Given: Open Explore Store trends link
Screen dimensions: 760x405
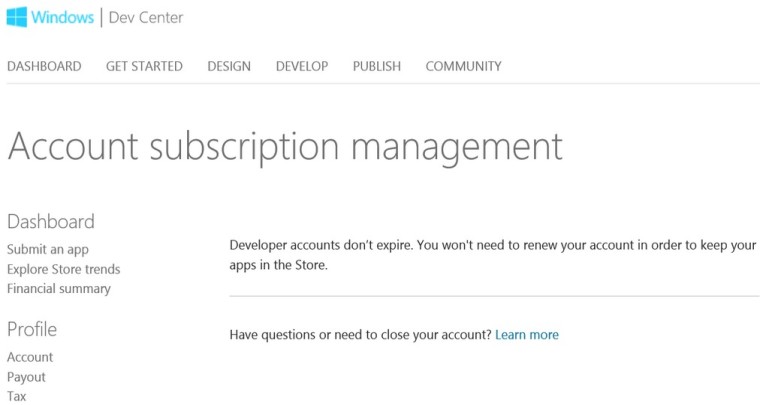Looking at the screenshot, I should [x=63, y=269].
